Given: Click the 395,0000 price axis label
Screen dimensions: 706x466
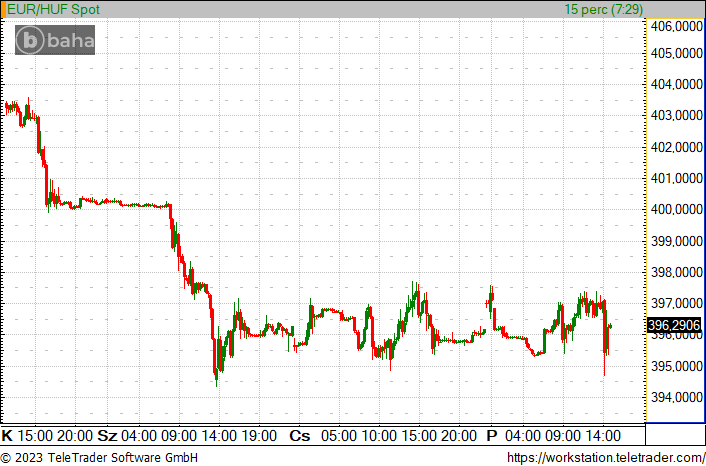Looking at the screenshot, I should click(677, 366).
